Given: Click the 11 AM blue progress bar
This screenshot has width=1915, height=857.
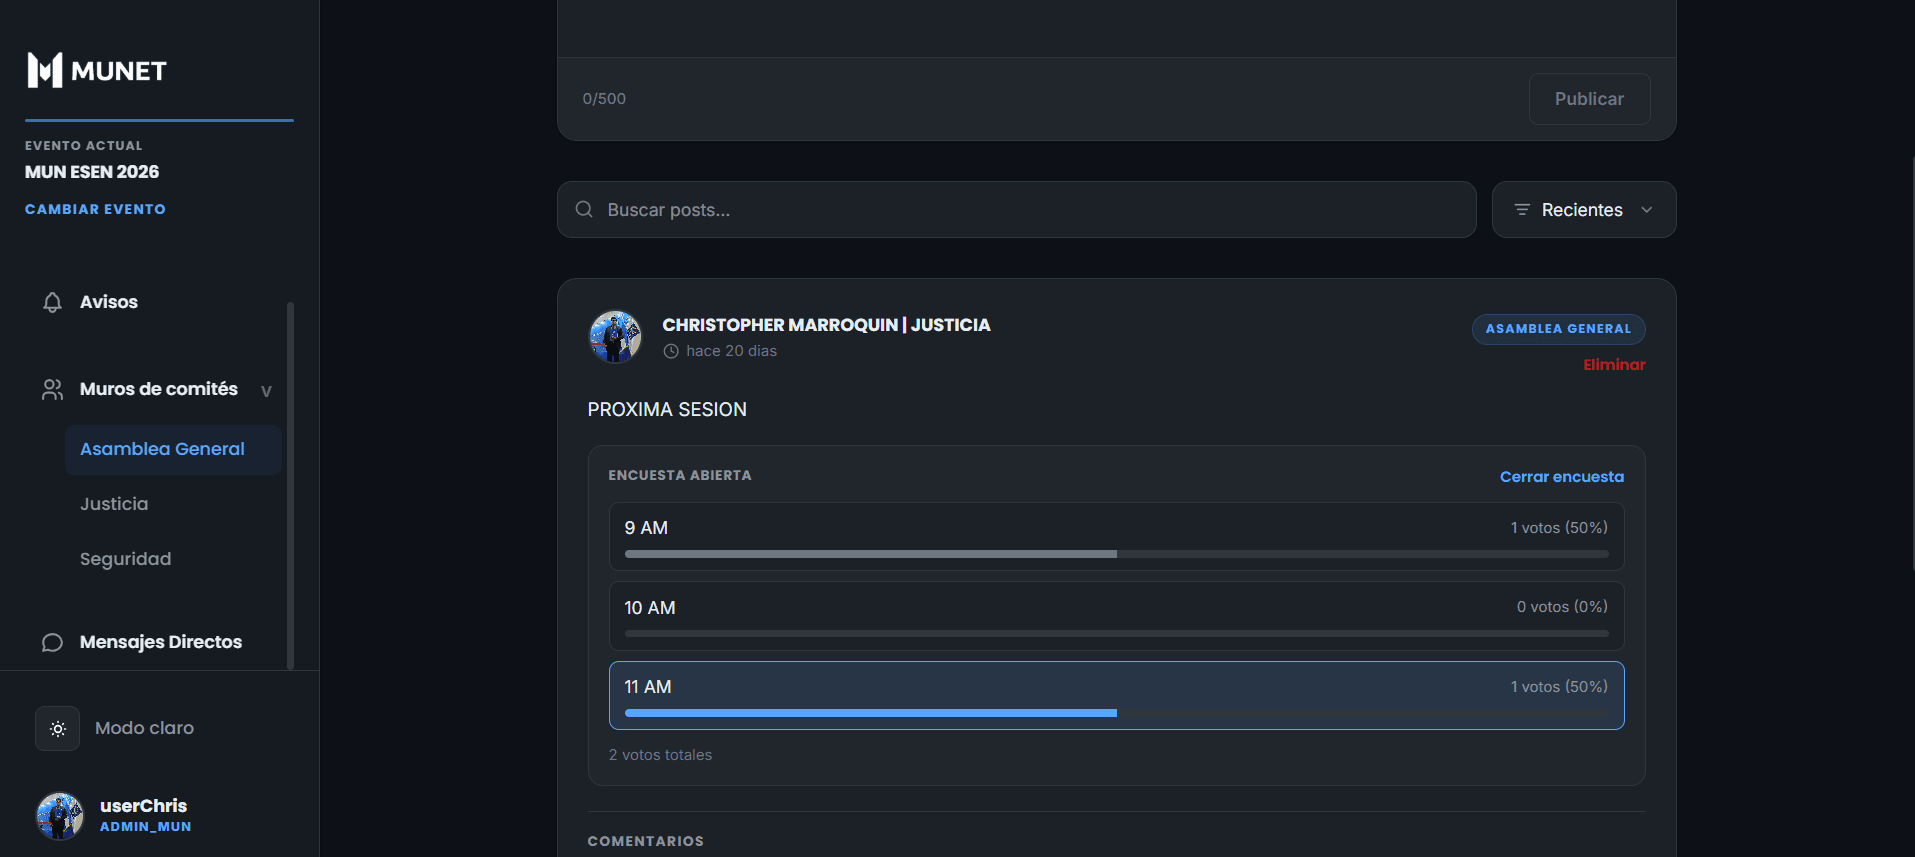Looking at the screenshot, I should (x=870, y=713).
